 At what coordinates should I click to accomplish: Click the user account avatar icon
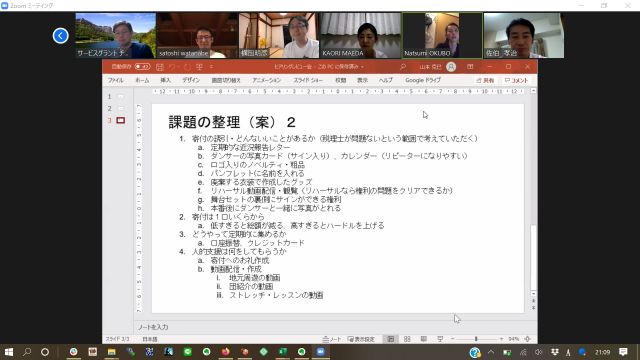point(451,67)
